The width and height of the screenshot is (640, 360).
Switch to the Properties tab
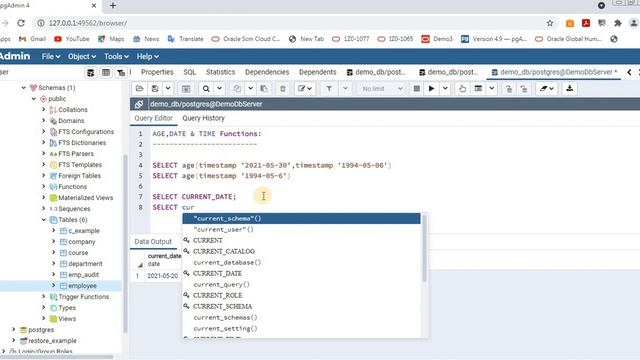tap(157, 72)
